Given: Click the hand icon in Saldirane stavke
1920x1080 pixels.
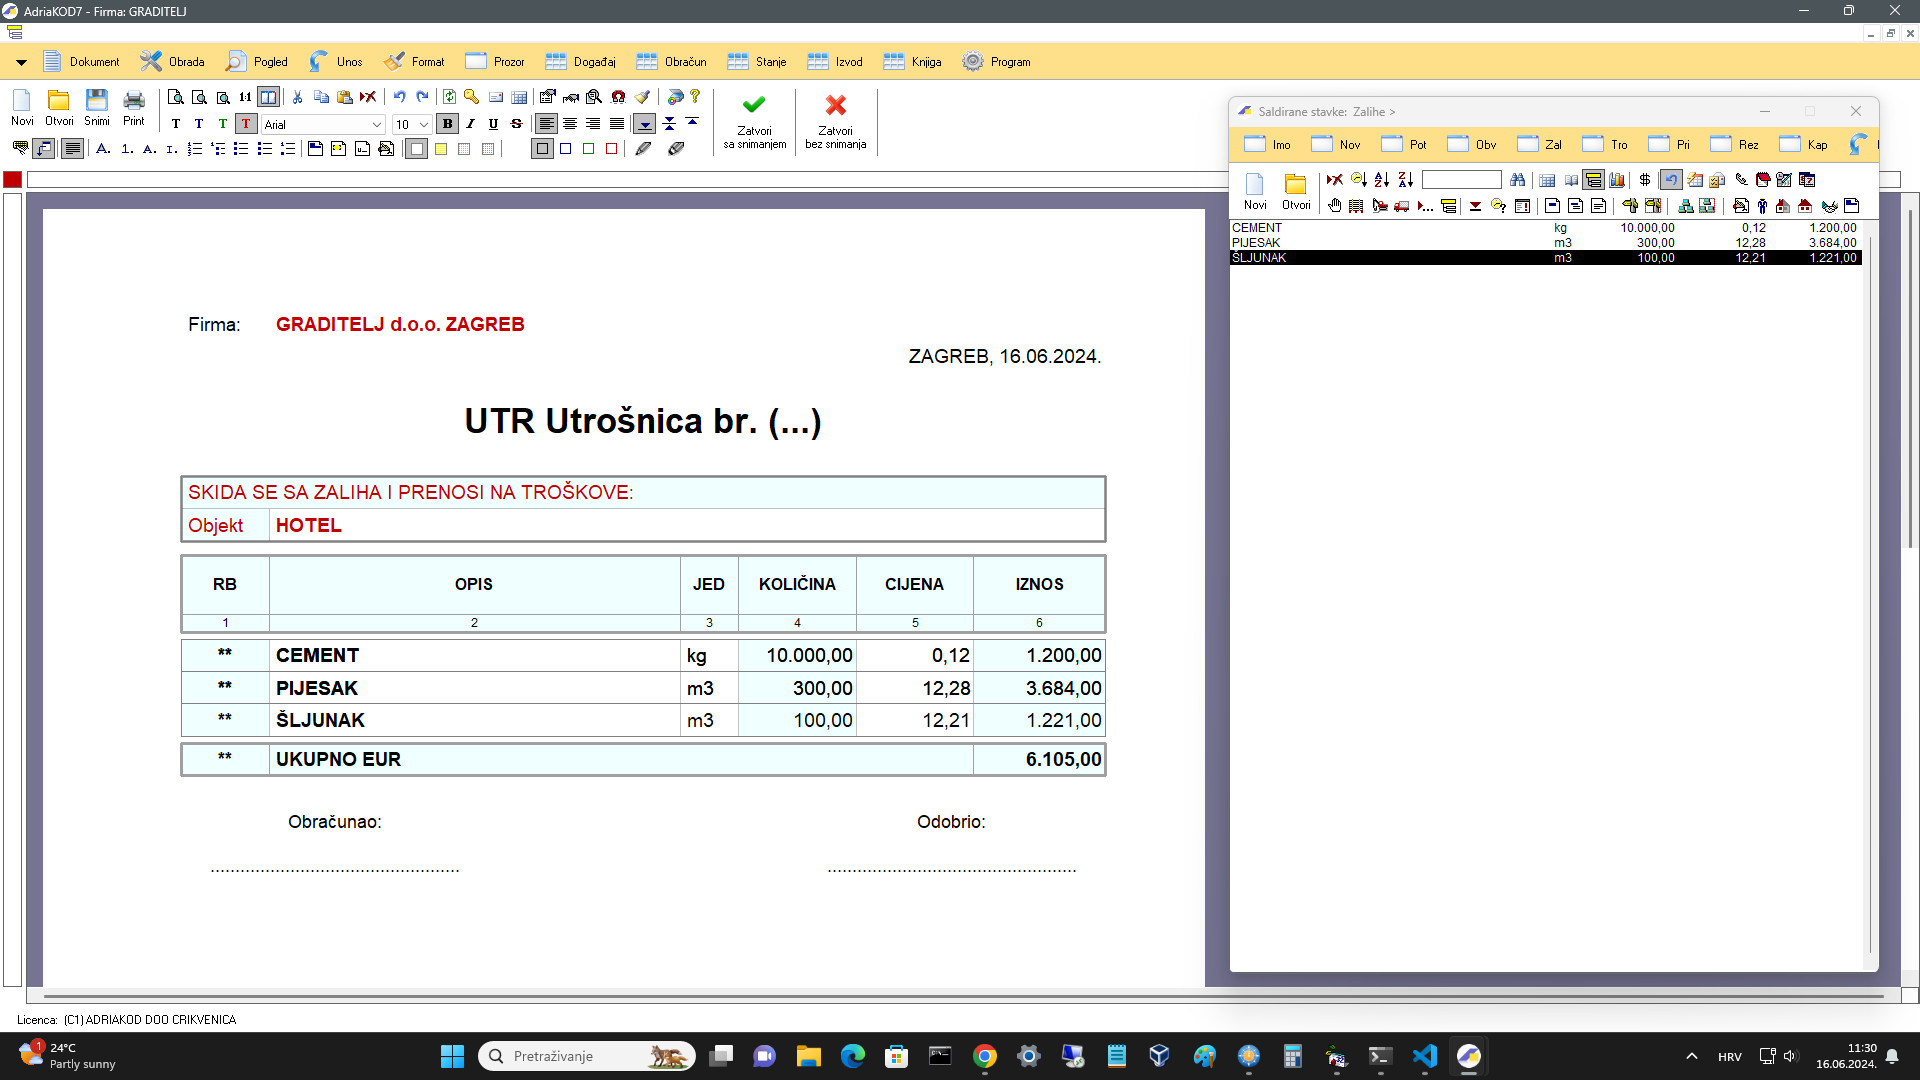Looking at the screenshot, I should (x=1334, y=206).
